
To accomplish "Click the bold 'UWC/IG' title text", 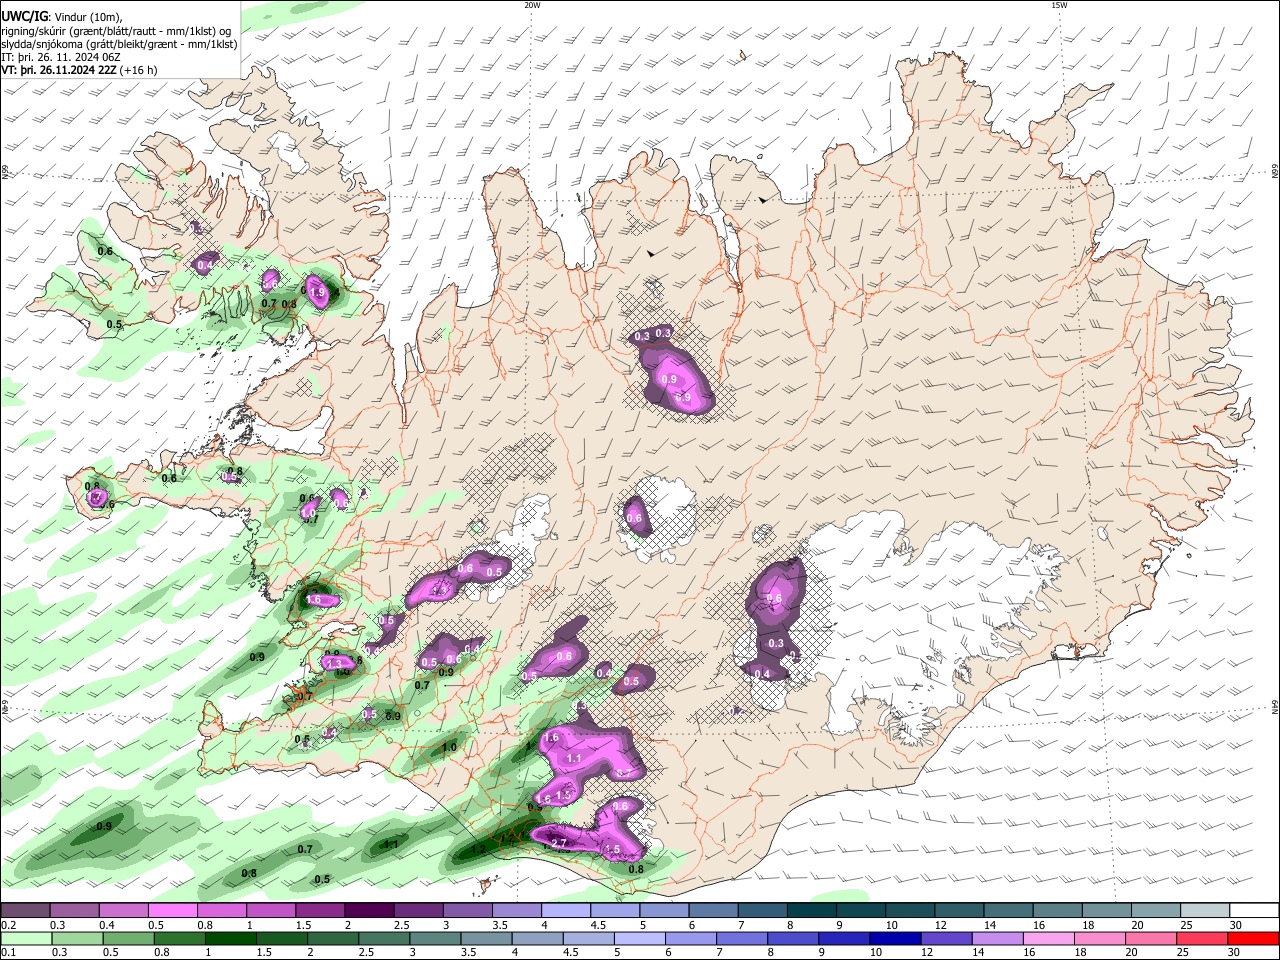I will 23,17.
